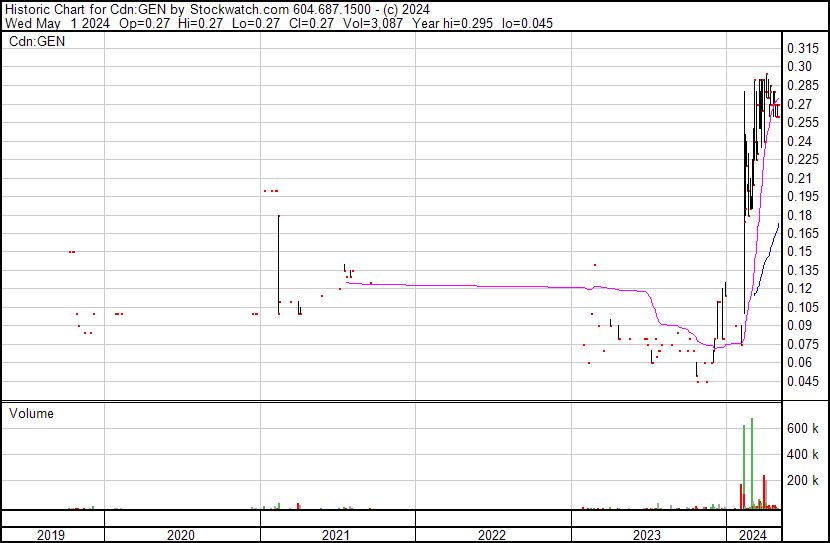The height and width of the screenshot is (543, 830).
Task: Click the 600 k volume axis label
Action: (803, 428)
